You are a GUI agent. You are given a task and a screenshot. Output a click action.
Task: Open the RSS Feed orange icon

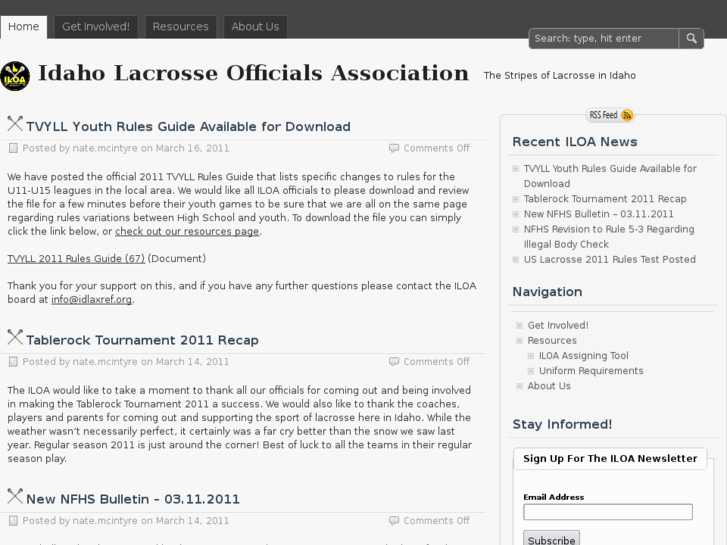click(x=626, y=115)
